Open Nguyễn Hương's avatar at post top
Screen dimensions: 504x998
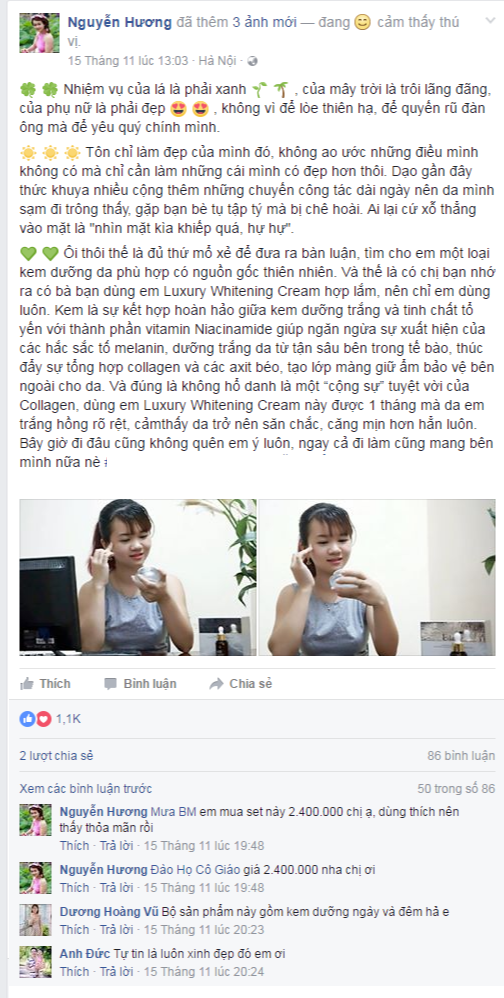39,32
